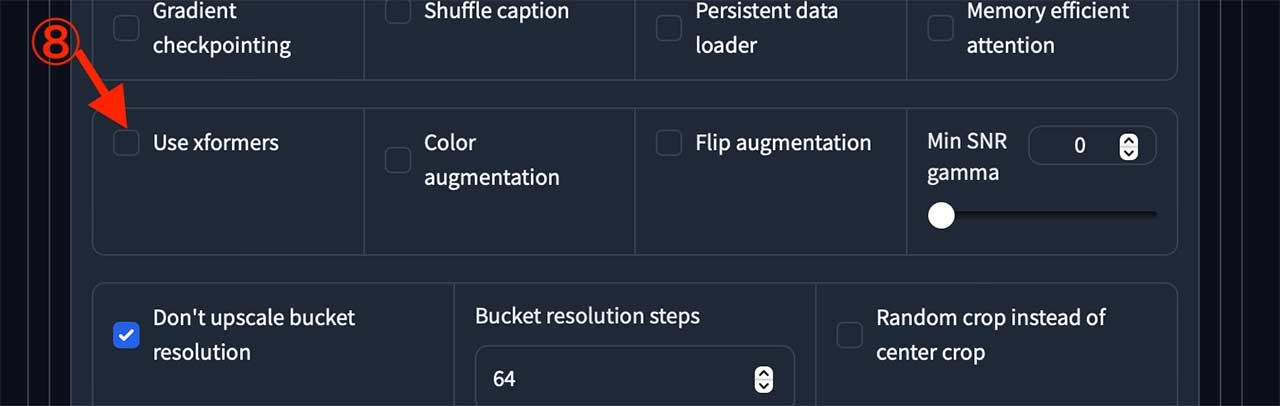Decrease Min SNR gamma with down arrow
Viewport: 1280px width, 406px height.
tap(1129, 152)
